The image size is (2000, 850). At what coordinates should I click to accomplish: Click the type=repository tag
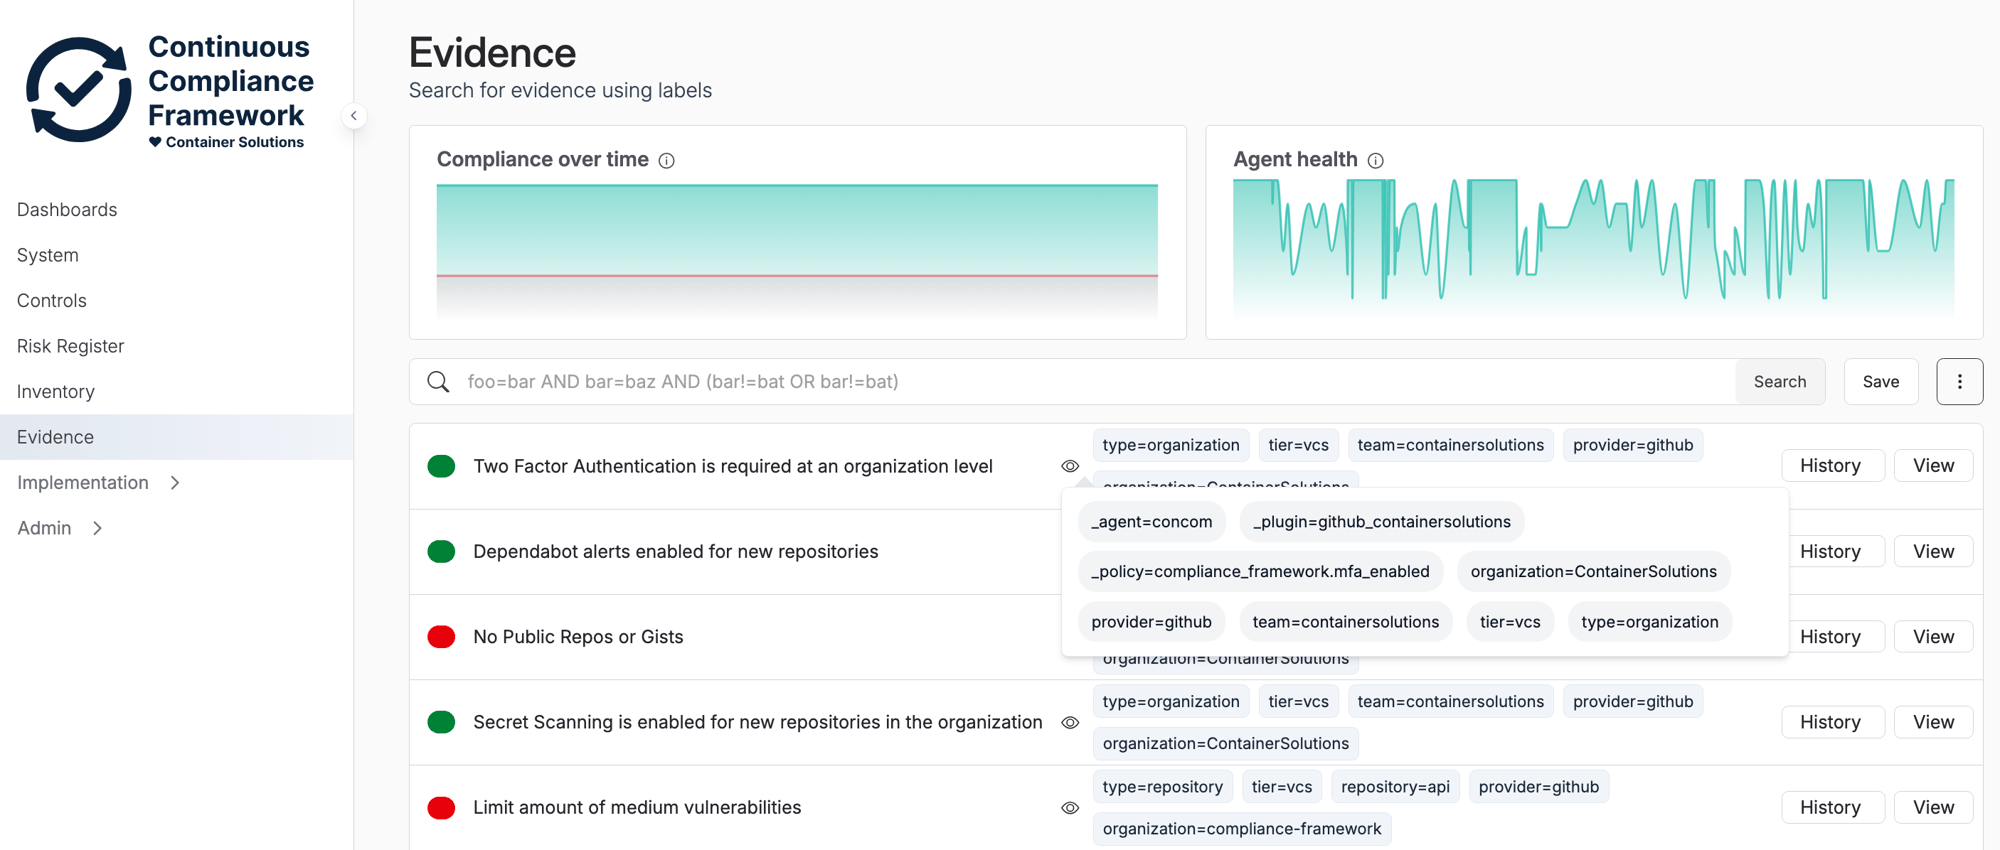1163,787
